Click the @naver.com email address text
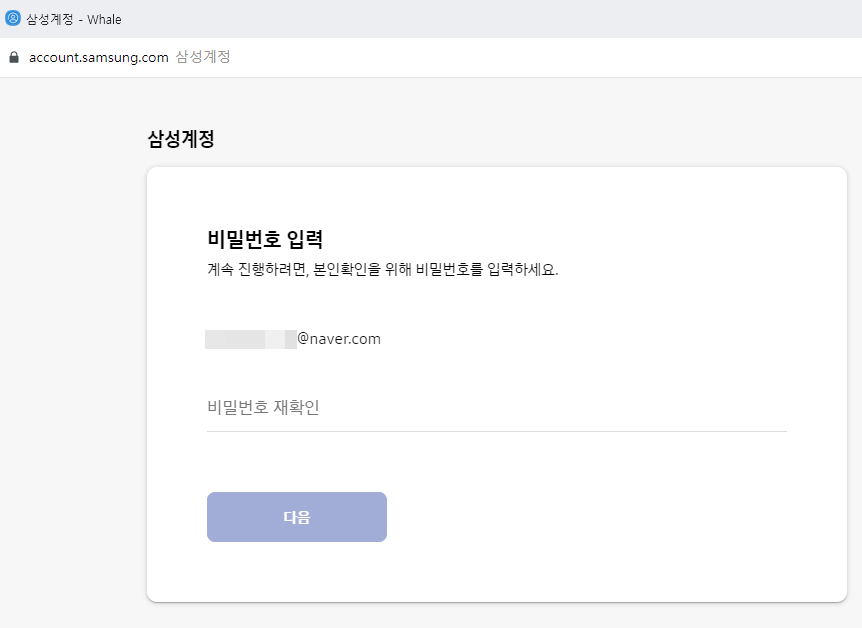 [x=293, y=339]
